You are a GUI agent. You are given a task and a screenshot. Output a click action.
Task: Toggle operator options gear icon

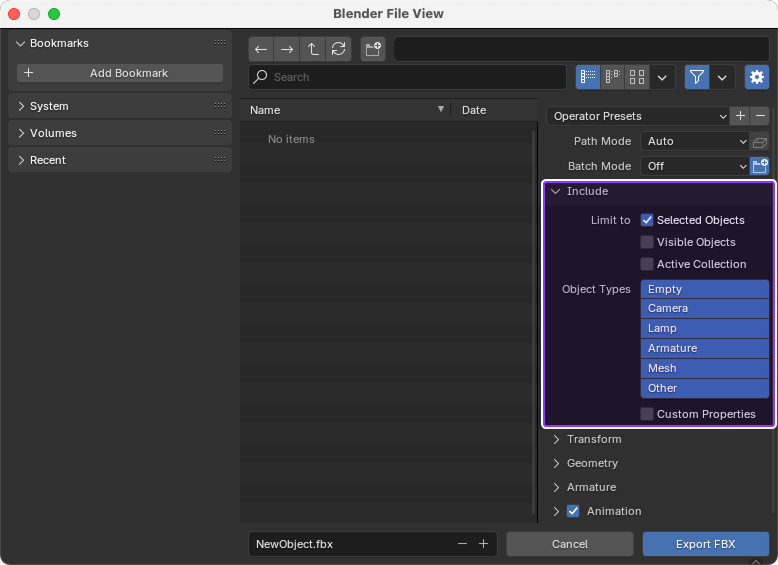pyautogui.click(x=757, y=77)
